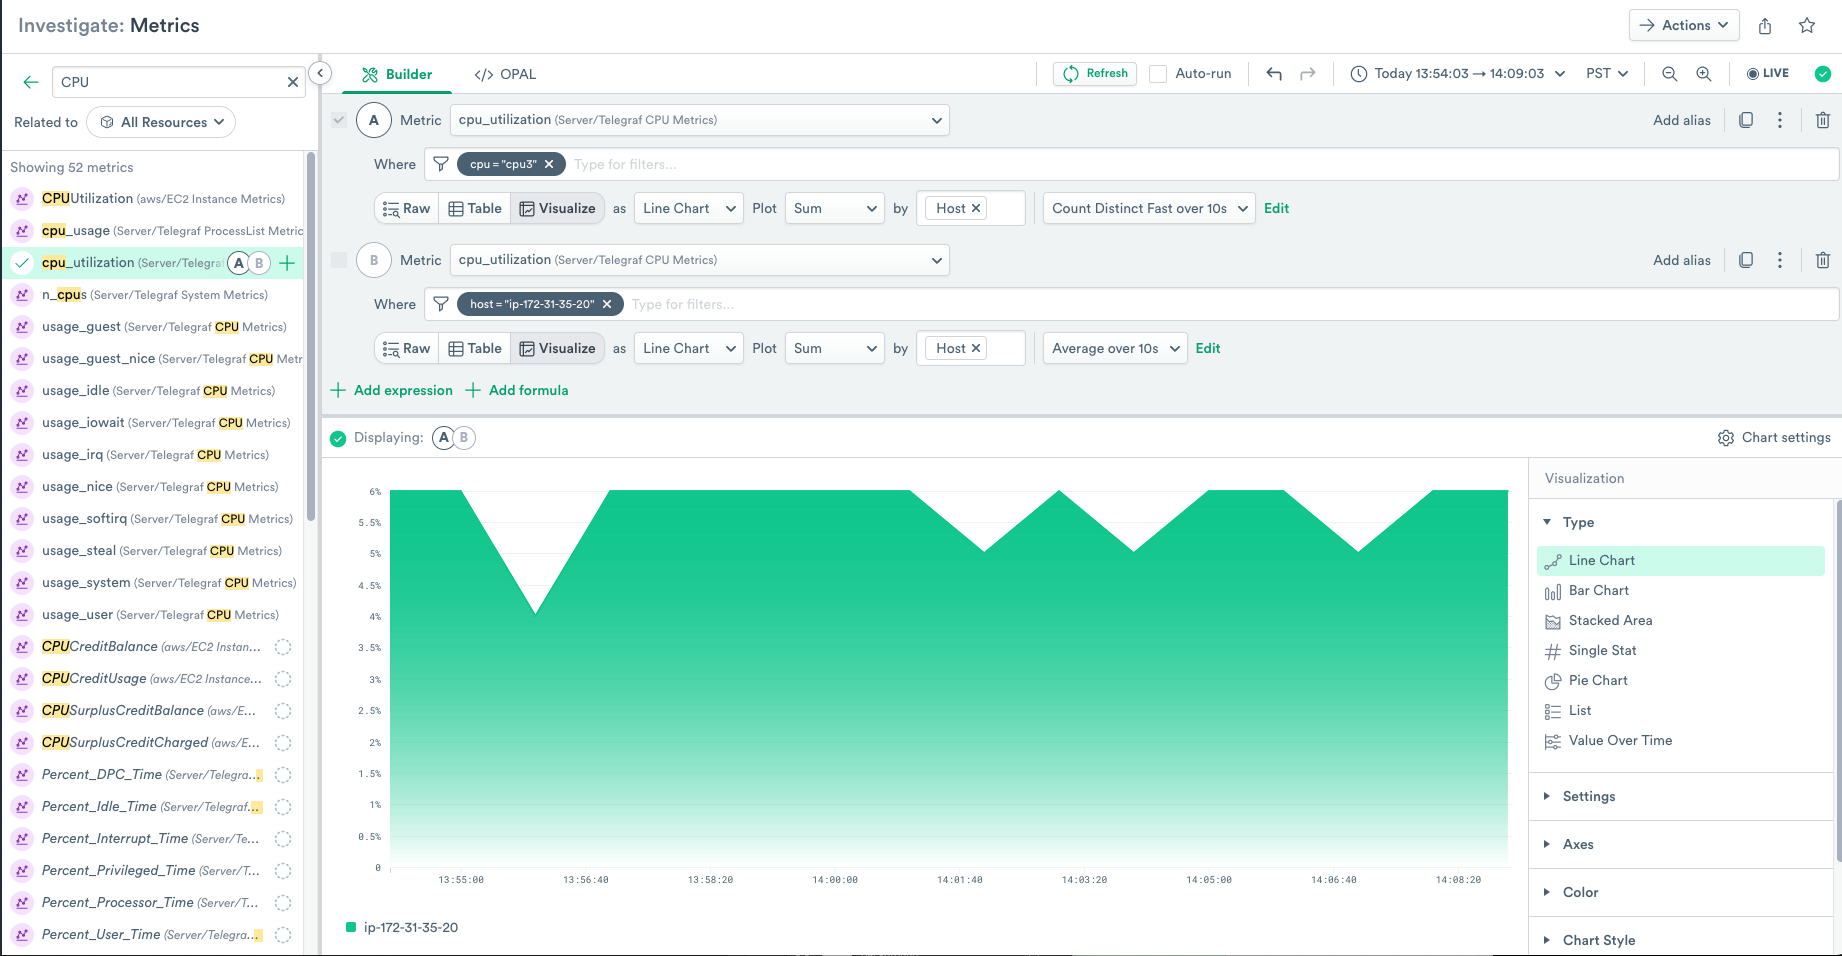The image size is (1842, 956).
Task: Open Chart settings
Action: click(1774, 438)
